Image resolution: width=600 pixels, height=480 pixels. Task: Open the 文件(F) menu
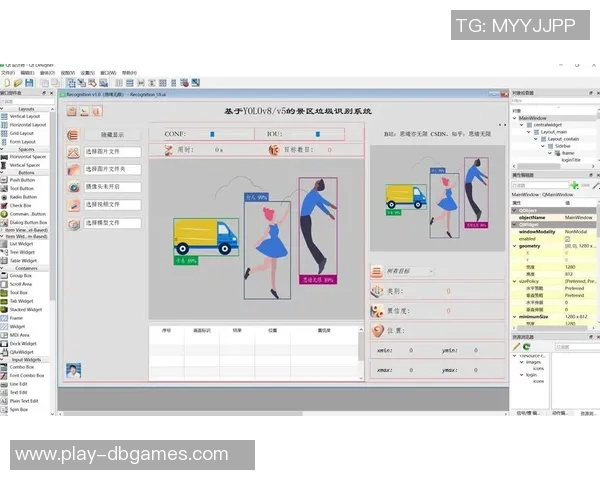tap(8, 73)
